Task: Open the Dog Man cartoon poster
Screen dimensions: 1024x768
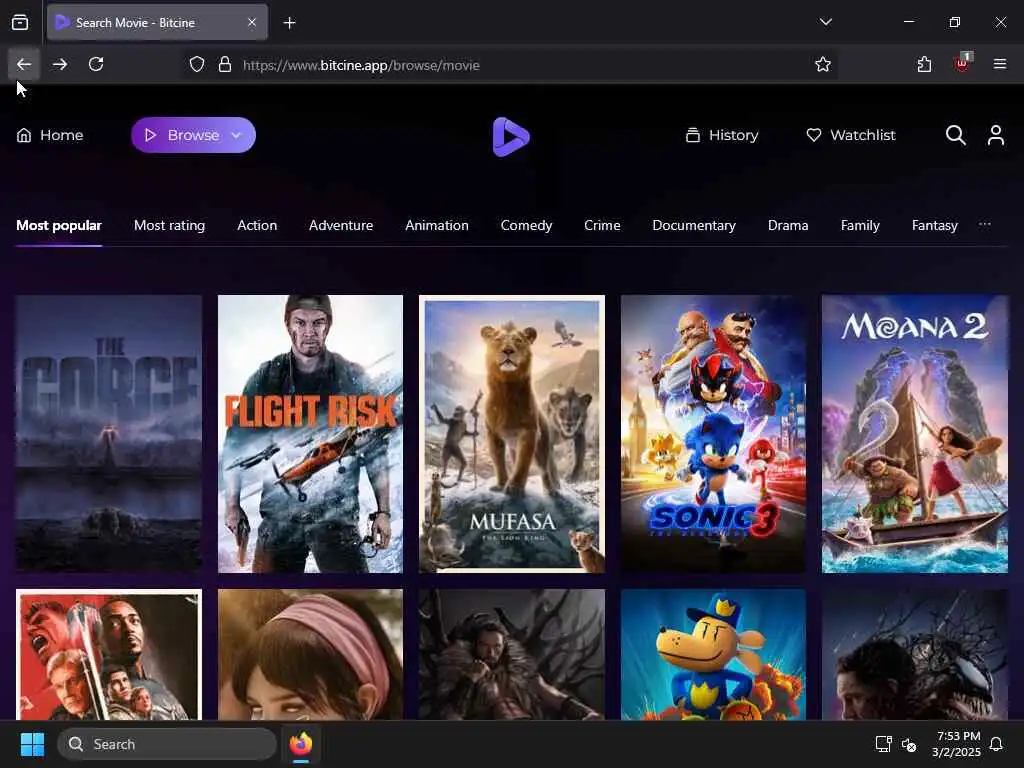Action: 713,654
